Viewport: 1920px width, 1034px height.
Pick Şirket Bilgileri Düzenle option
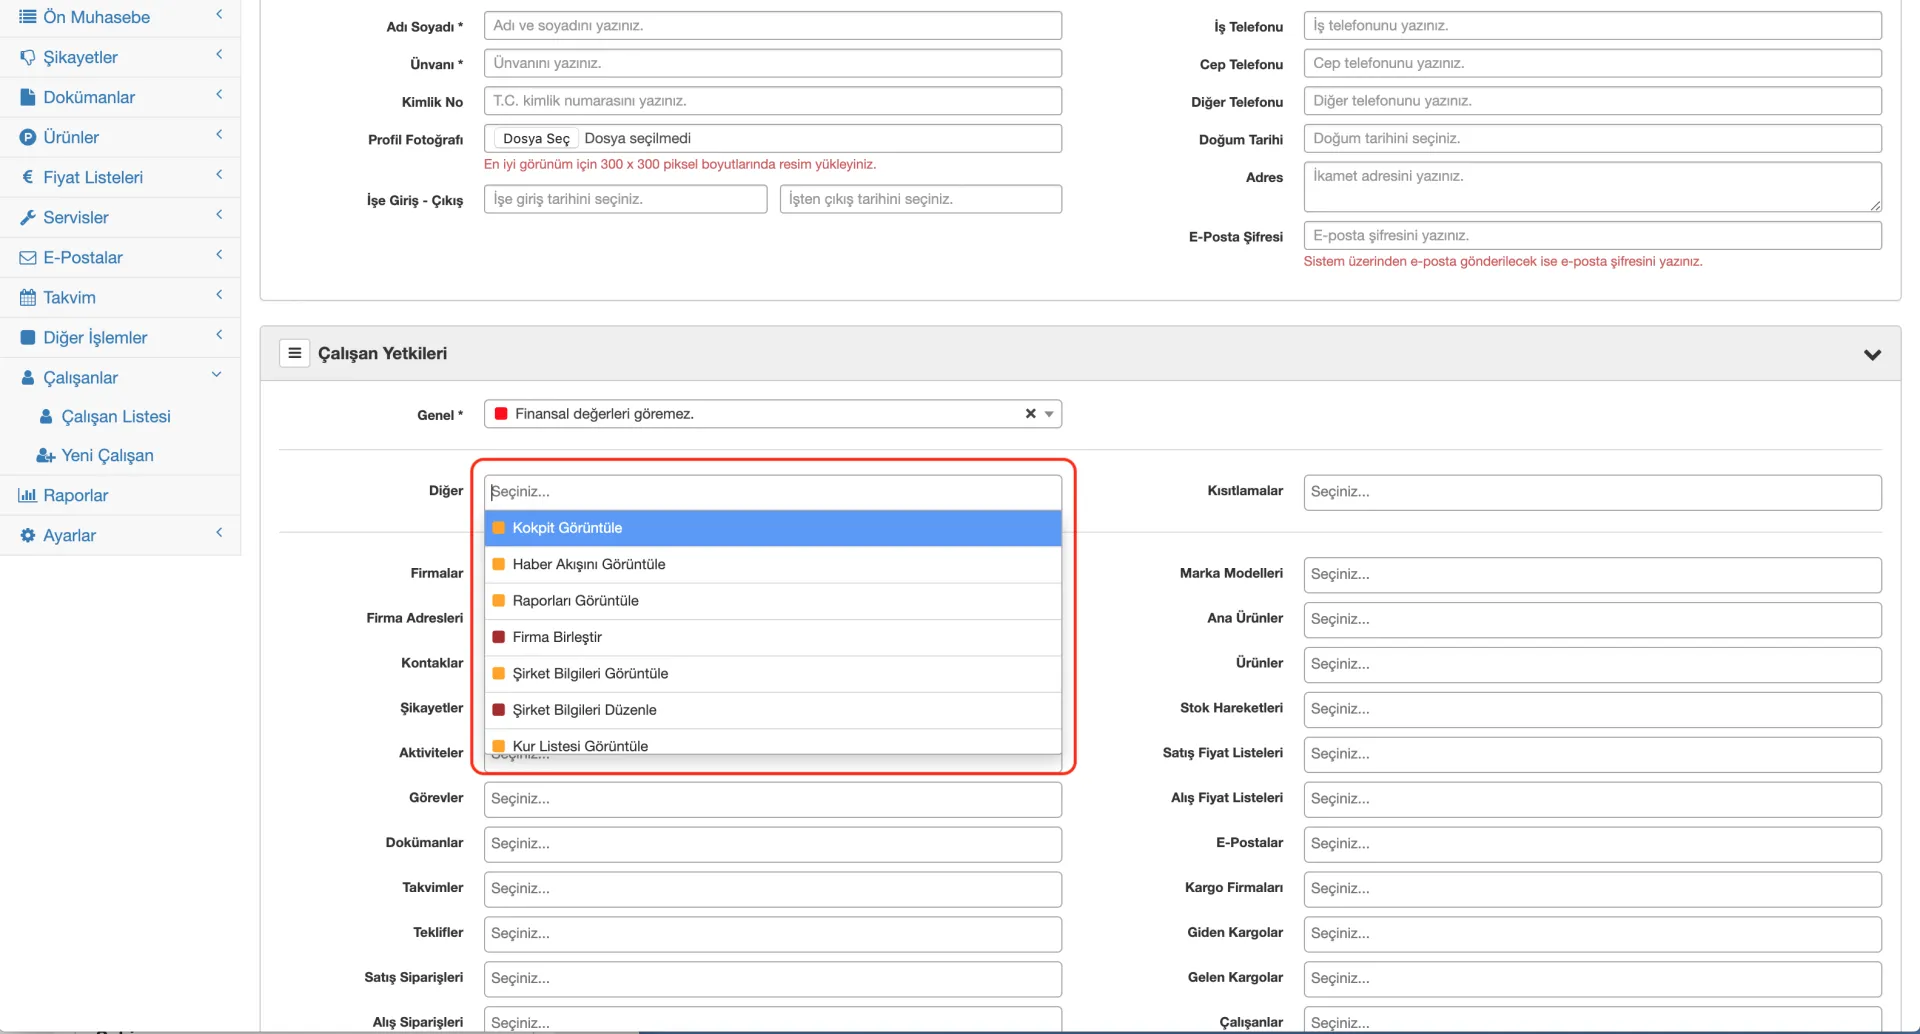pyautogui.click(x=773, y=710)
